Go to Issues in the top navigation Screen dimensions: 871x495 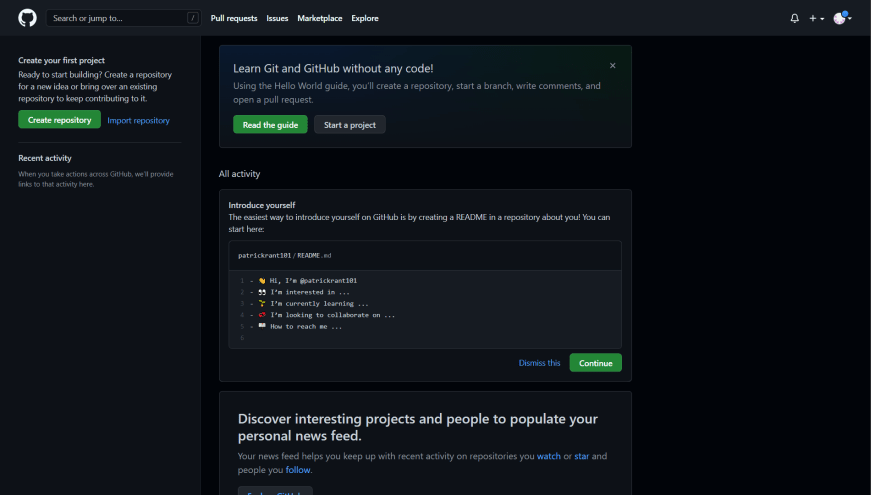click(277, 18)
